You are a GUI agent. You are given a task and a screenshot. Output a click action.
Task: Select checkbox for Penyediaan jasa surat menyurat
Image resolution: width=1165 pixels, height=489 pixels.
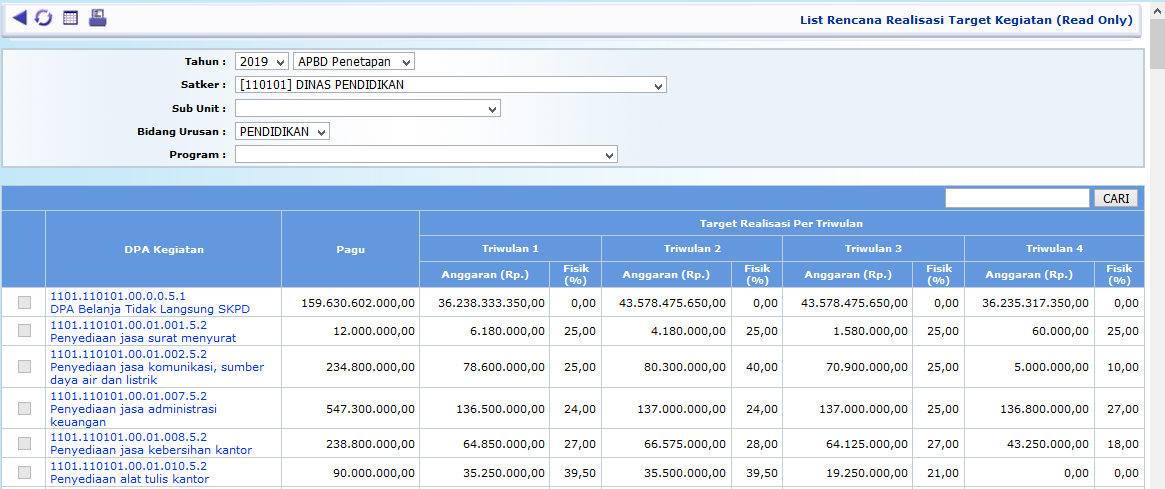[x=24, y=331]
